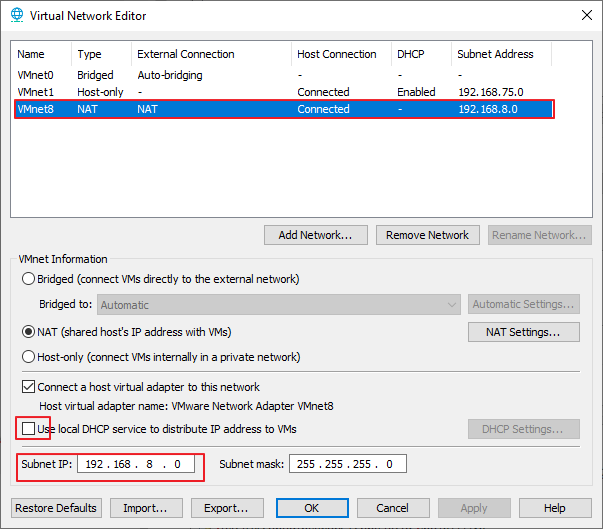The image size is (603, 529).
Task: Click the Rename Network button
Action: tap(540, 235)
